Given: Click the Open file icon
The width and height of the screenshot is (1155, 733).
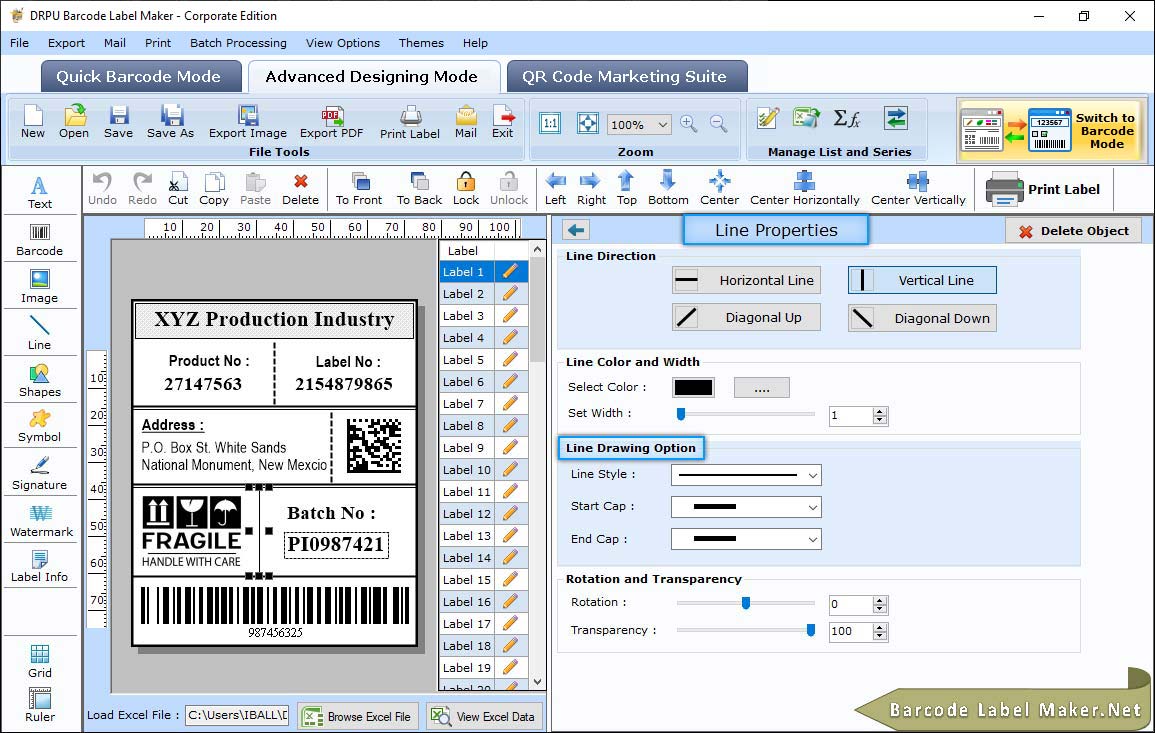Looking at the screenshot, I should click(74, 122).
